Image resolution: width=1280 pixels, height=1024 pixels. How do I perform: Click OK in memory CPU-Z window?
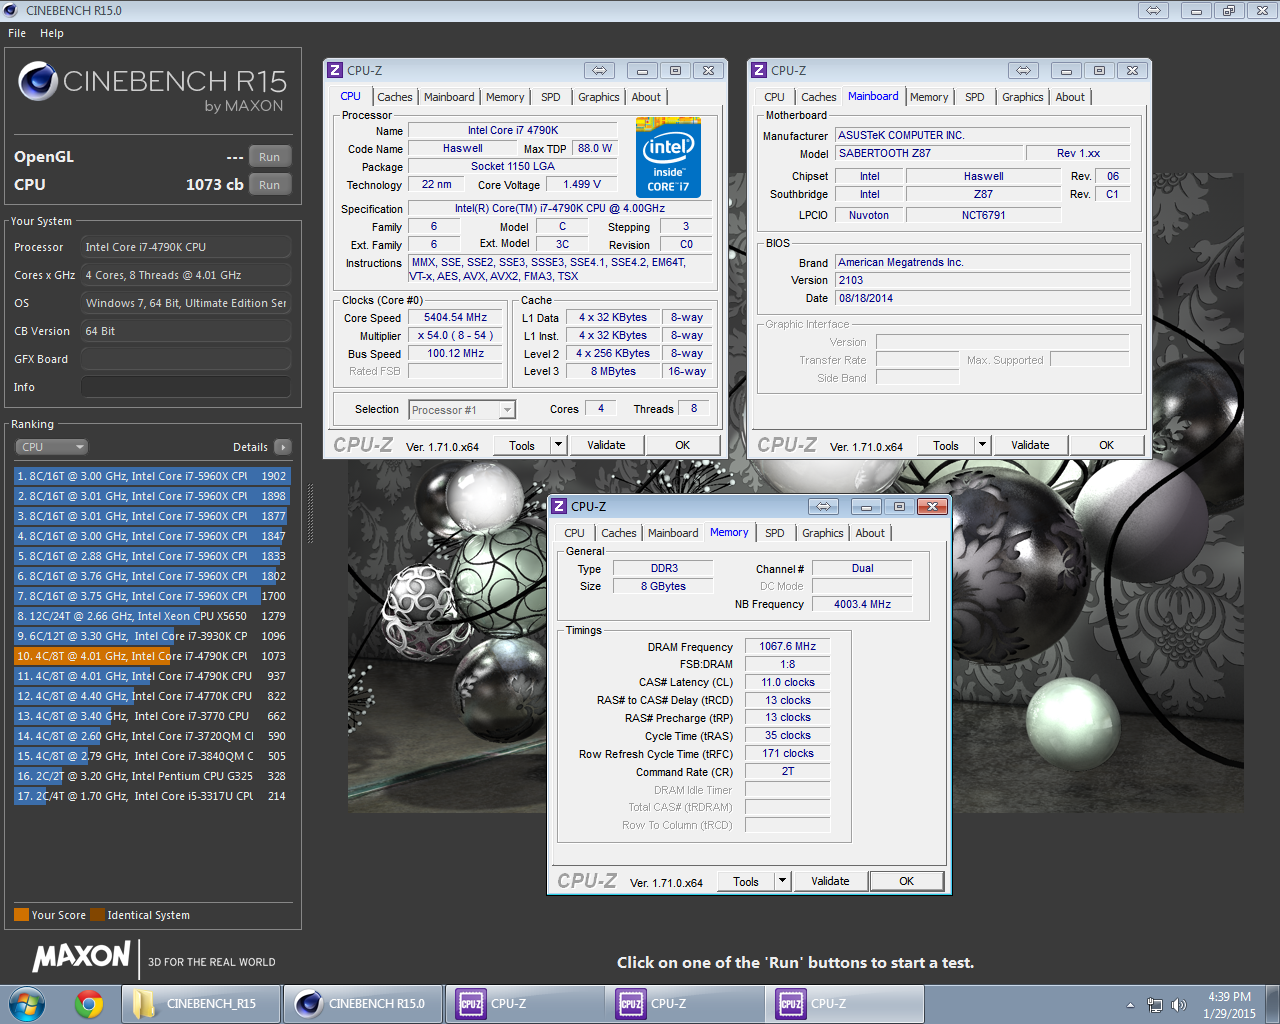click(x=906, y=882)
